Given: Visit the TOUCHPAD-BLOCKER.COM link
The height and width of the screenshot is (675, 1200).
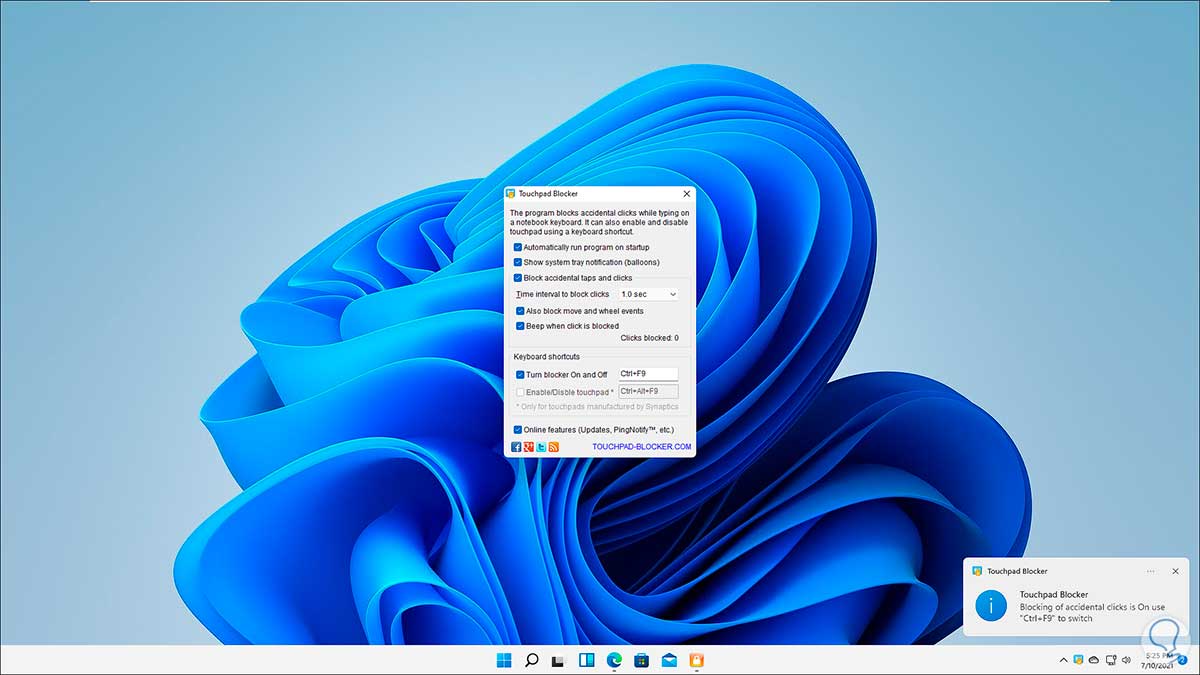Looking at the screenshot, I should click(x=641, y=447).
